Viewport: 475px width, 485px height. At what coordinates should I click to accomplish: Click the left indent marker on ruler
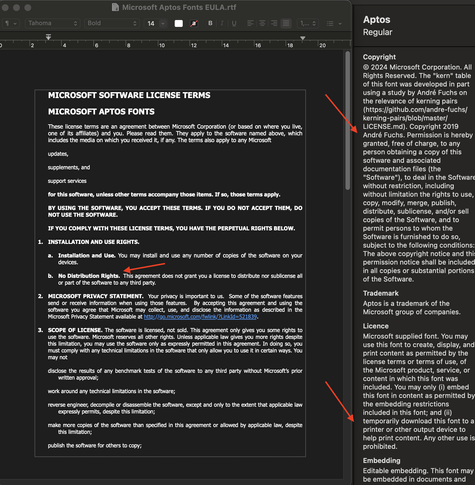click(x=48, y=37)
